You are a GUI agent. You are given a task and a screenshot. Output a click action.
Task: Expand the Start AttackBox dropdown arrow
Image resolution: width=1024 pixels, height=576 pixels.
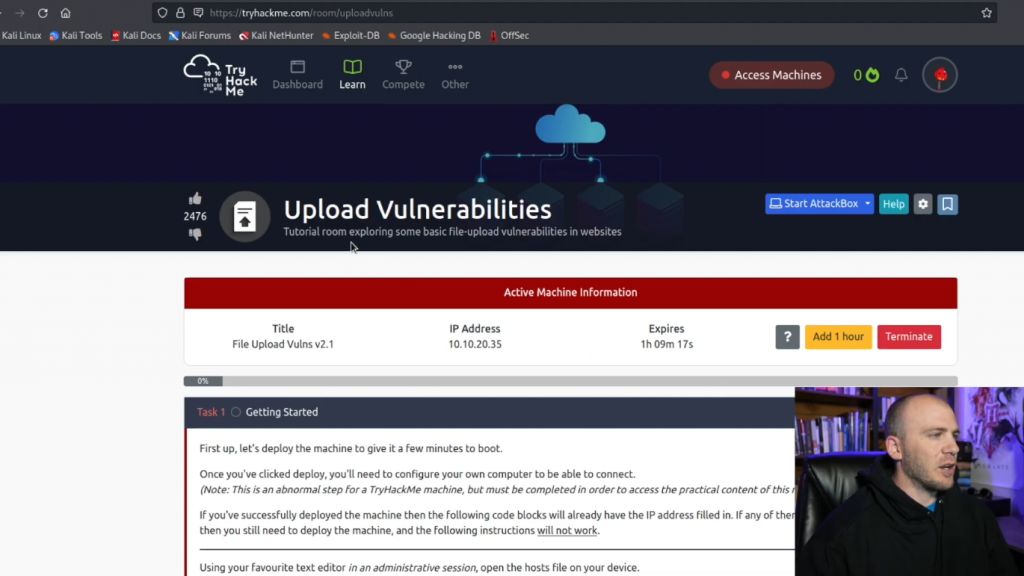(867, 204)
